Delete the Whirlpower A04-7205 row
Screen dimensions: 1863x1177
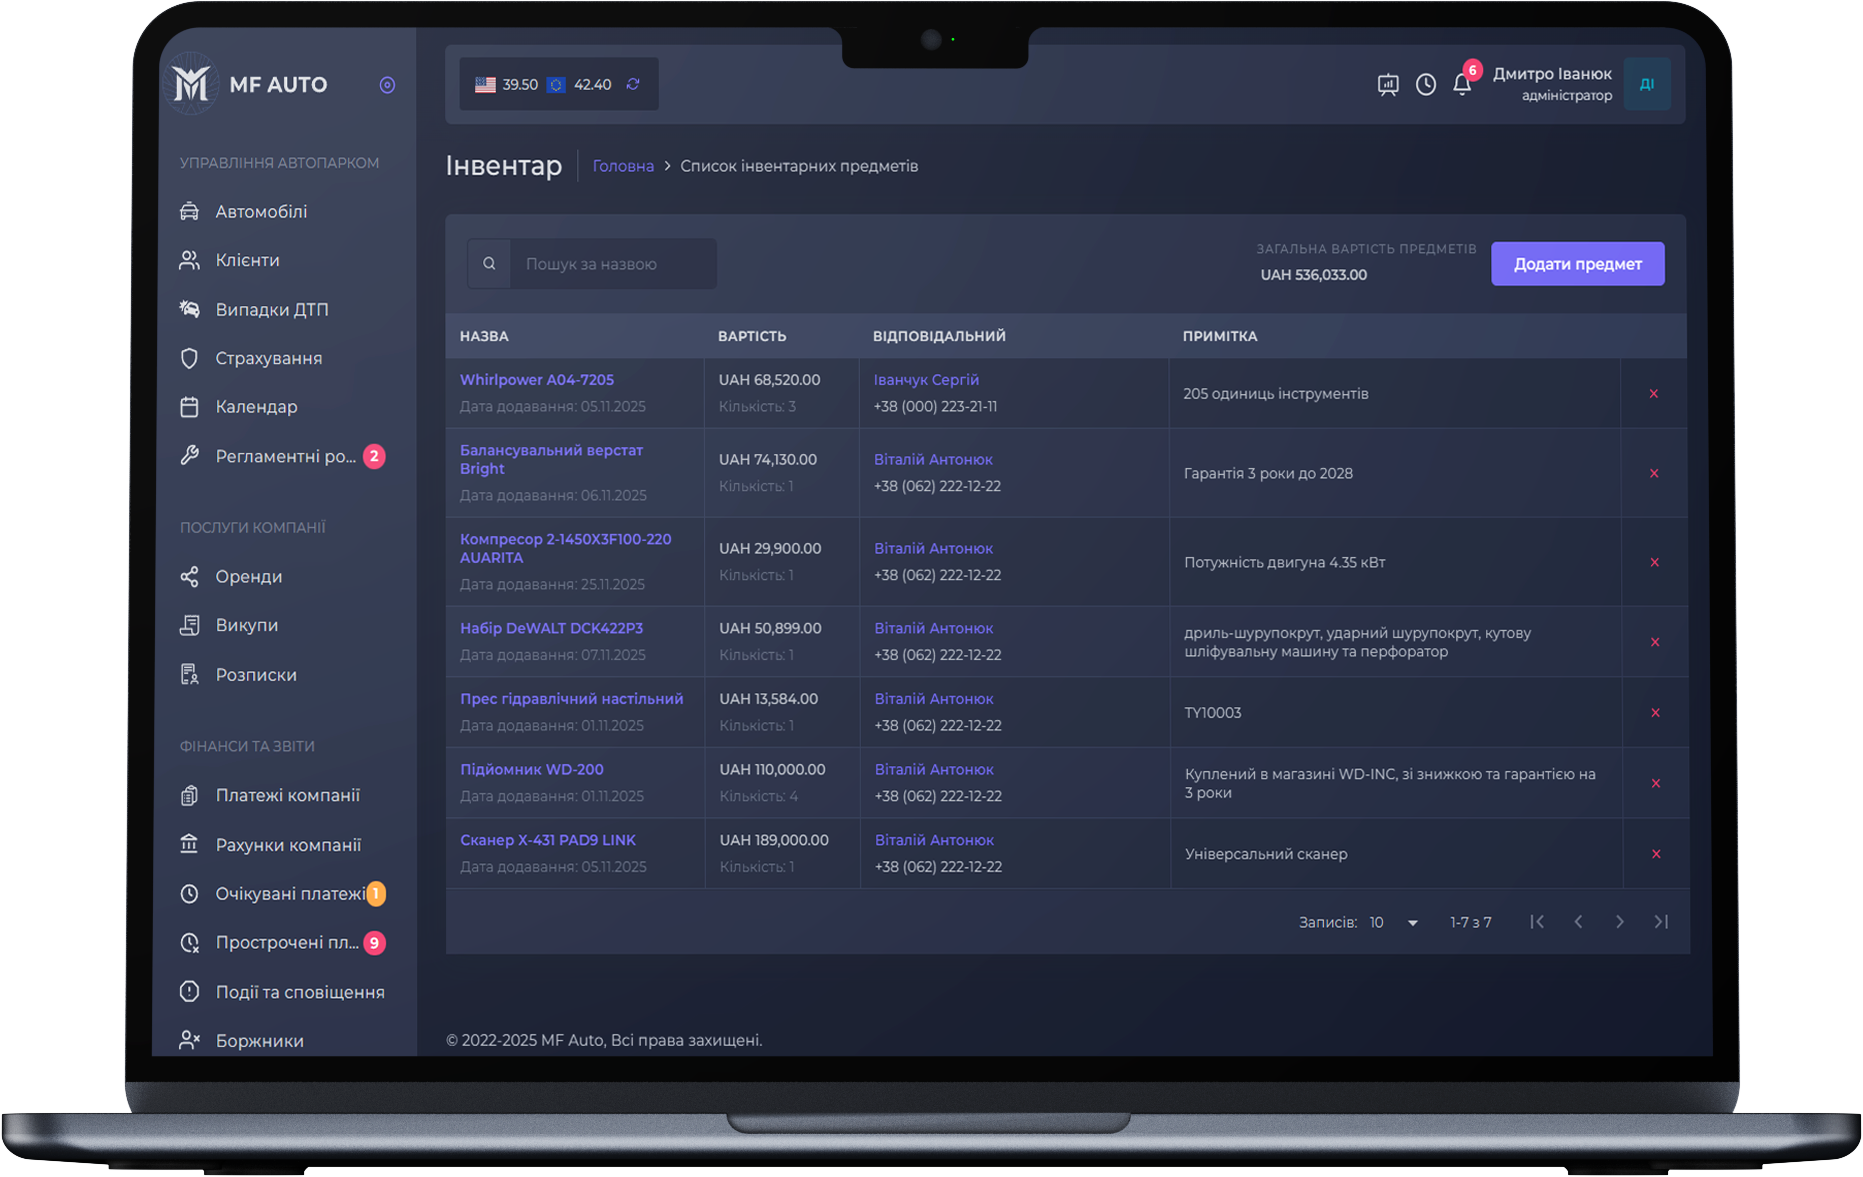[1654, 394]
